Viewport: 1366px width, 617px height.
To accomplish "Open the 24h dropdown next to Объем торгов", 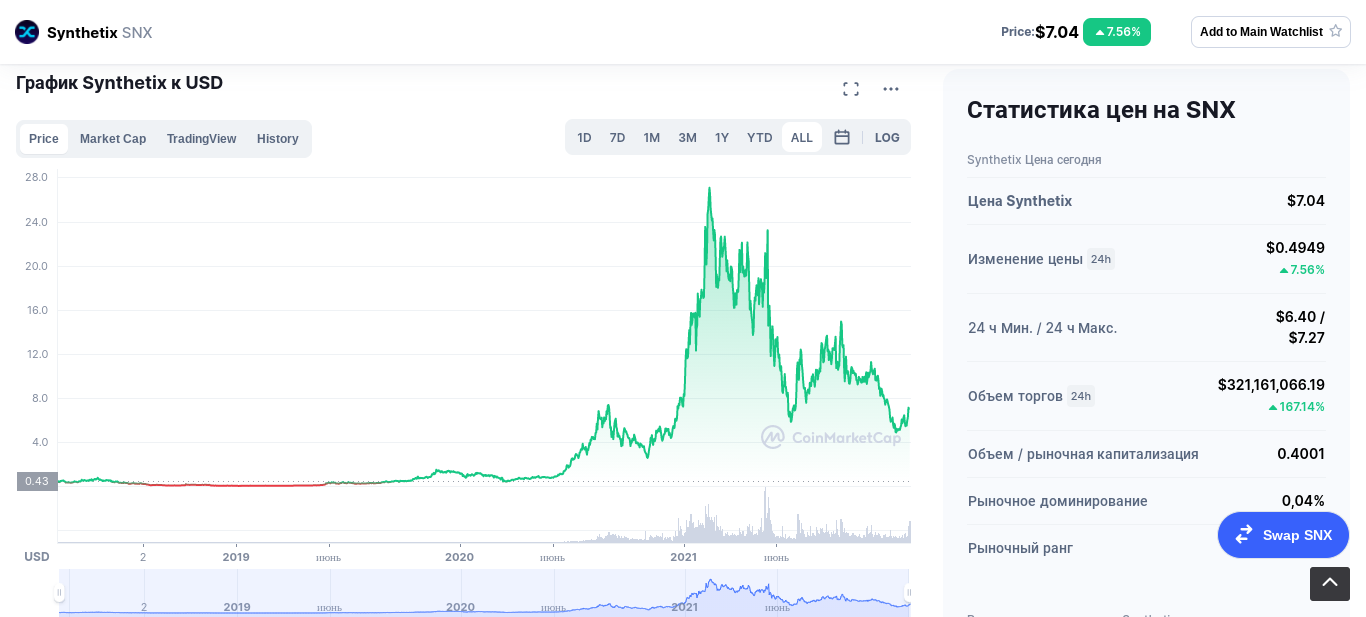I will pos(1081,396).
